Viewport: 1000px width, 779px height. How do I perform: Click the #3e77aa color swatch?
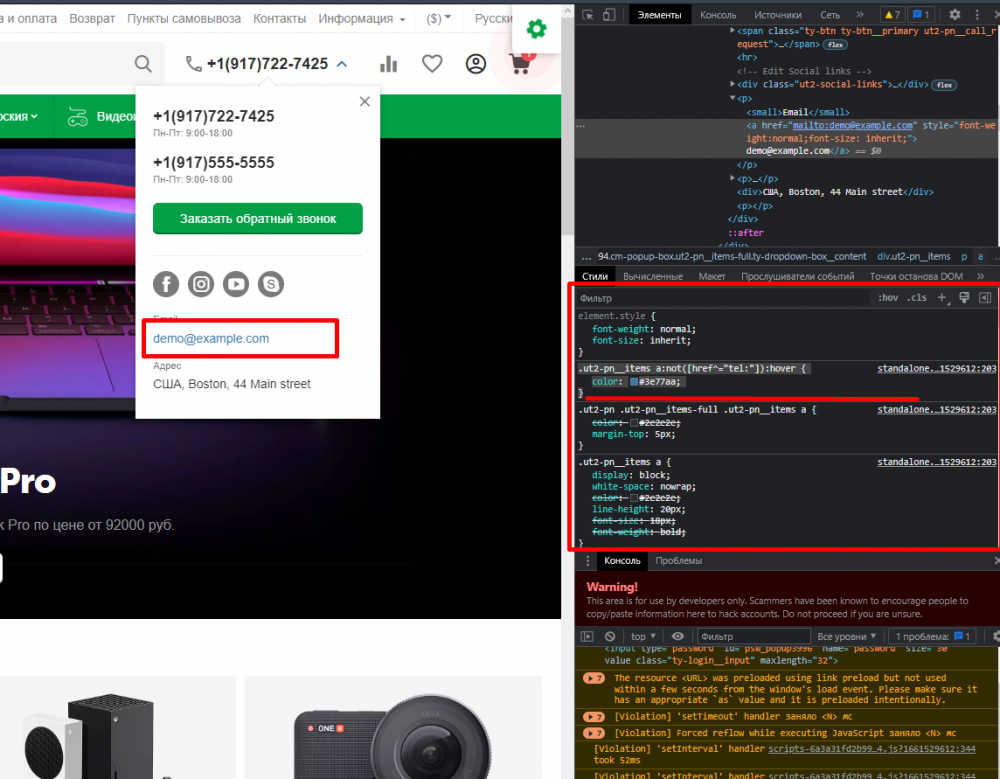coord(634,382)
